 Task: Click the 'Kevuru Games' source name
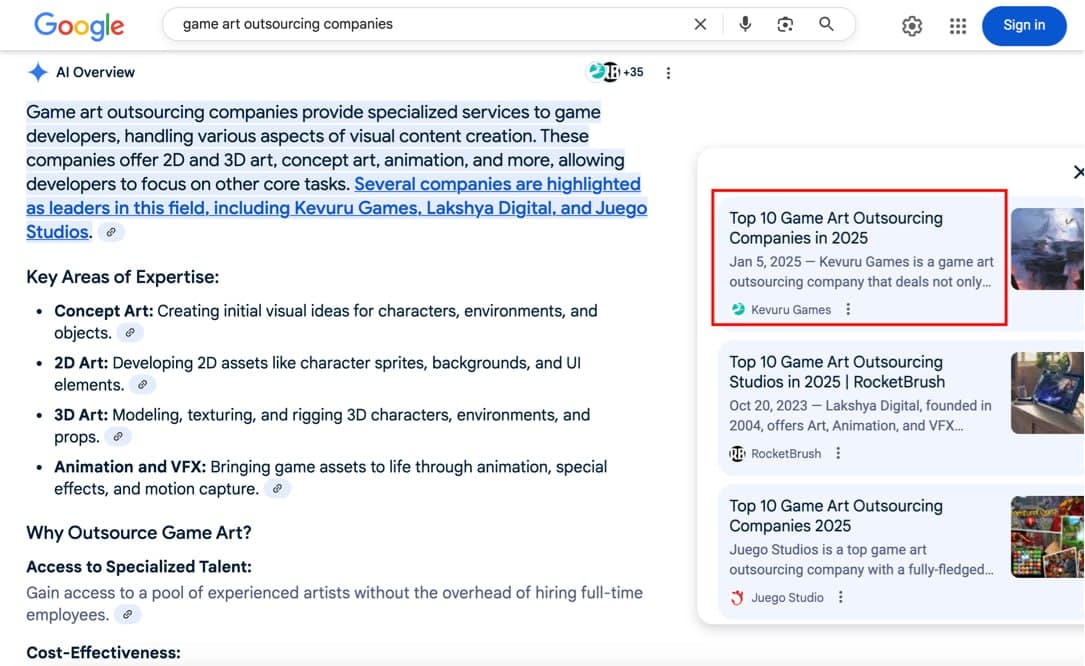tap(791, 309)
